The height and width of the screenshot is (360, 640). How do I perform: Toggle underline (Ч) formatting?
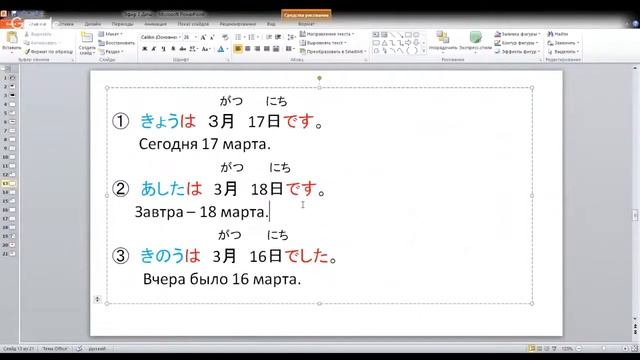click(x=163, y=49)
